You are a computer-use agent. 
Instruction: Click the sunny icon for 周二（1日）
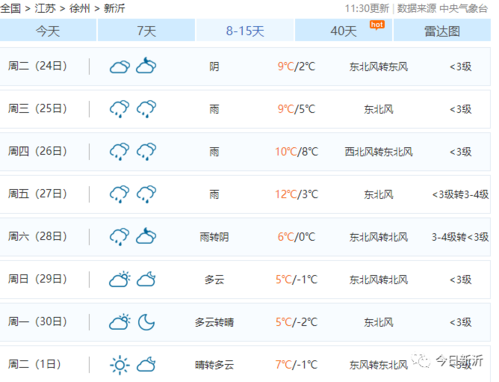120,365
